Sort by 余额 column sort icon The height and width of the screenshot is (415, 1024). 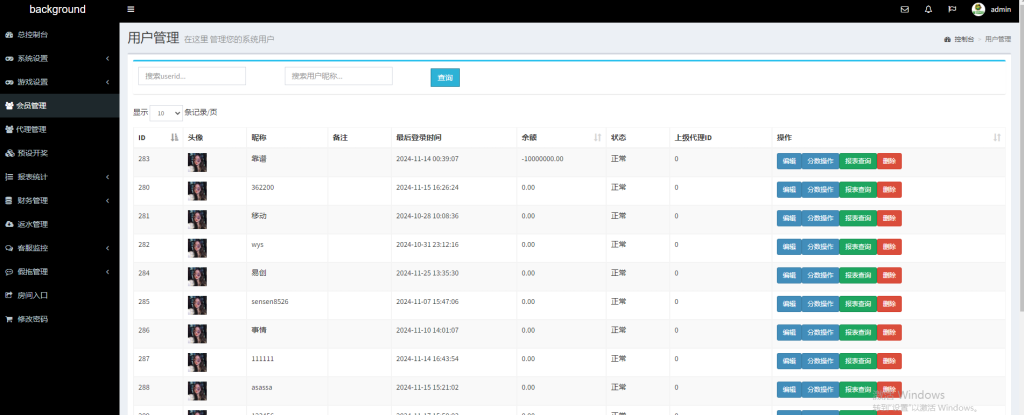point(598,137)
